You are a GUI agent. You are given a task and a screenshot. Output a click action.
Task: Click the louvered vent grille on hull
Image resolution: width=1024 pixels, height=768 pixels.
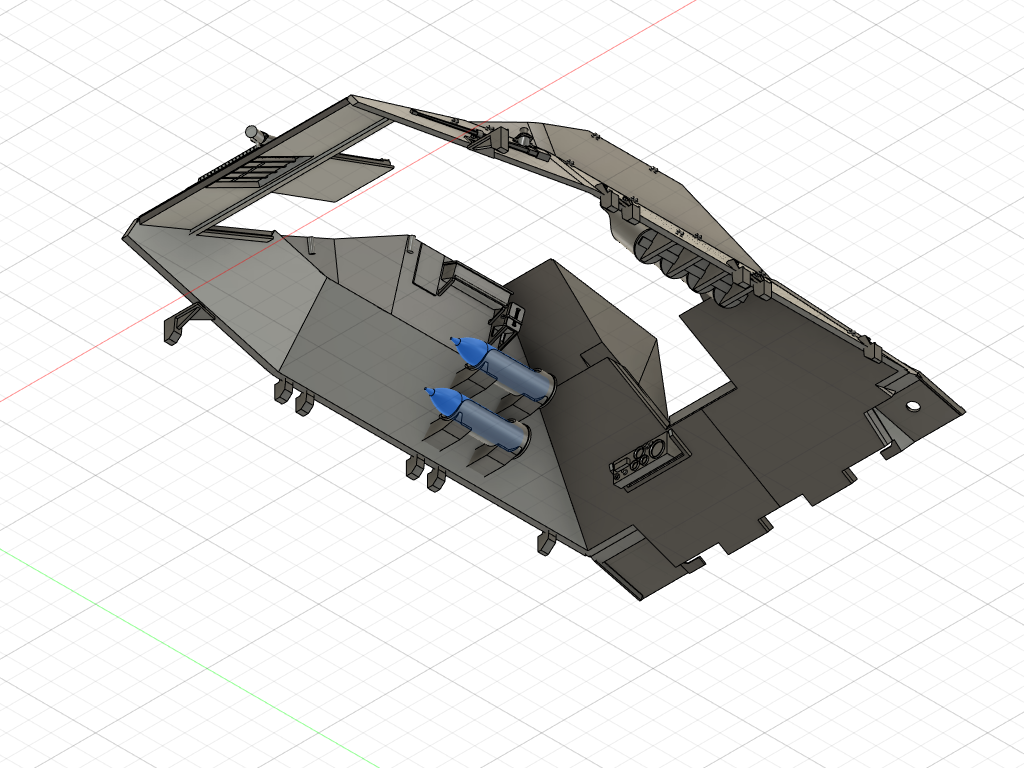pyautogui.click(x=253, y=171)
